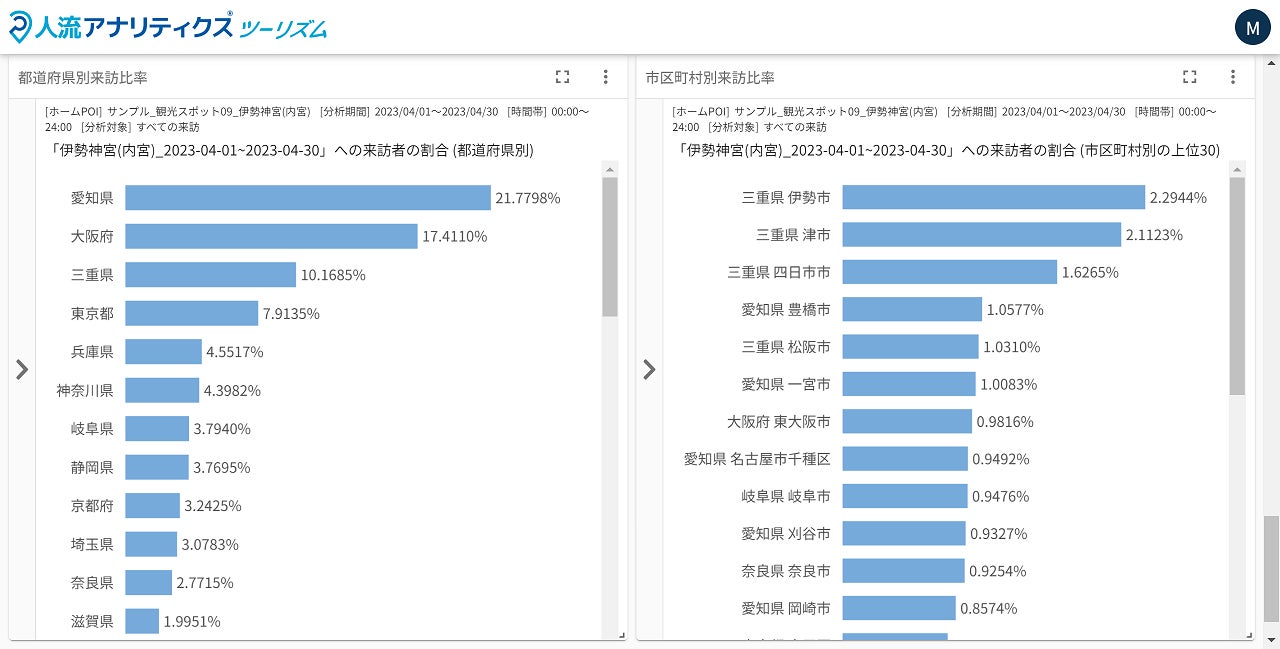Expand the left panel side chevron
Image resolution: width=1280 pixels, height=649 pixels.
click(22, 370)
